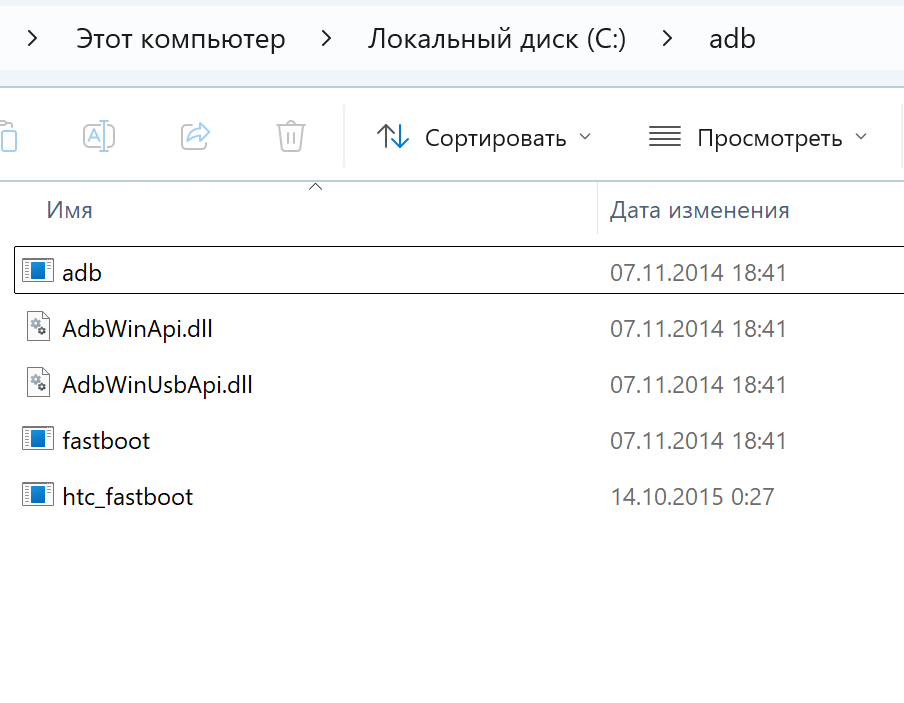Click the AdbWinApi.dll gear file icon

click(x=39, y=326)
